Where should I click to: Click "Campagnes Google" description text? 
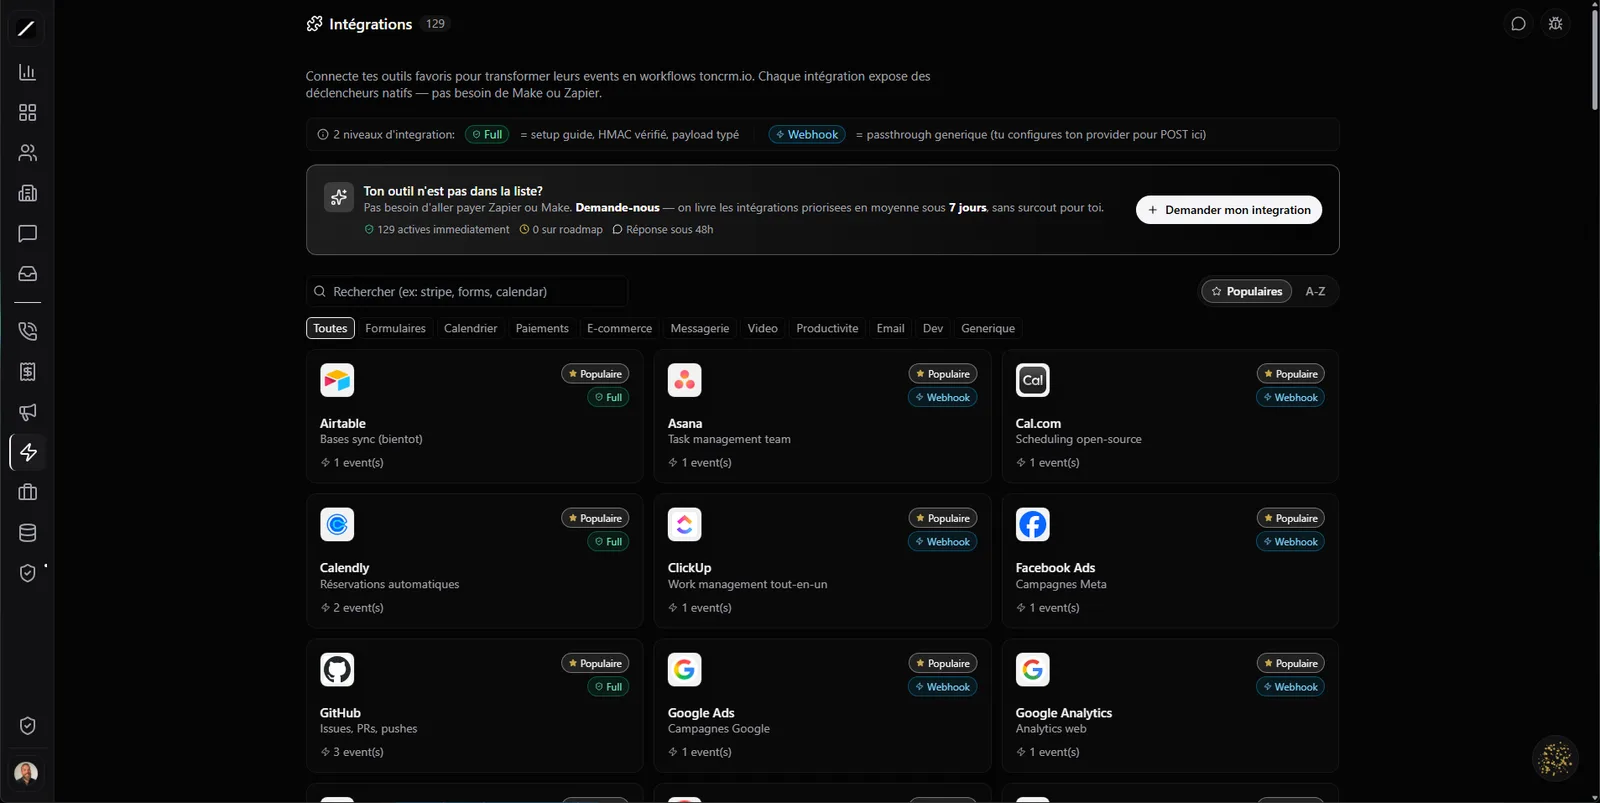point(719,729)
